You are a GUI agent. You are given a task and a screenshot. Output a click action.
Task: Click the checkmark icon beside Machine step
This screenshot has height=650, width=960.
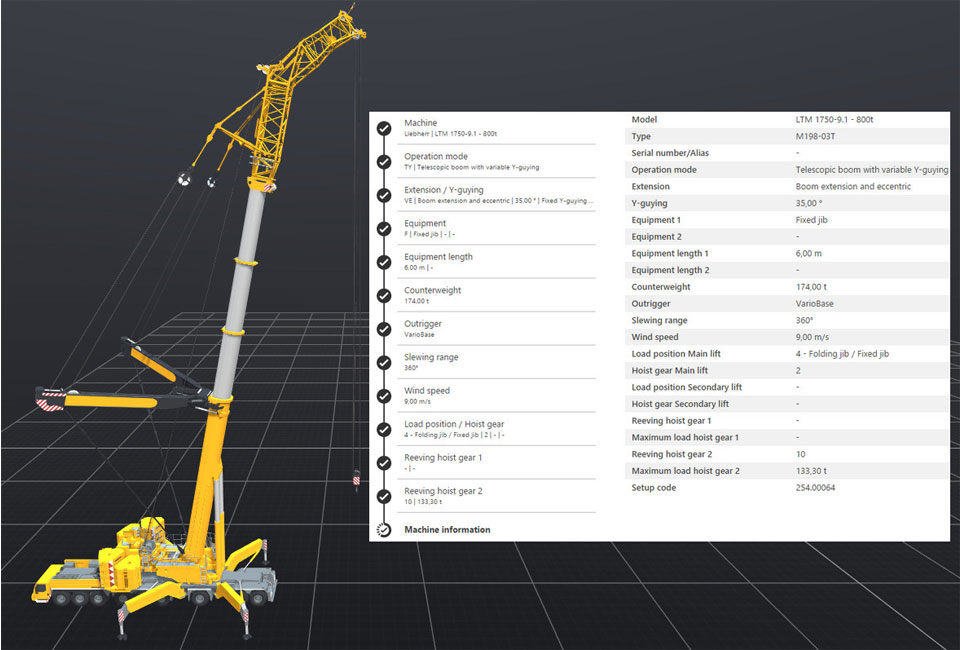(383, 128)
